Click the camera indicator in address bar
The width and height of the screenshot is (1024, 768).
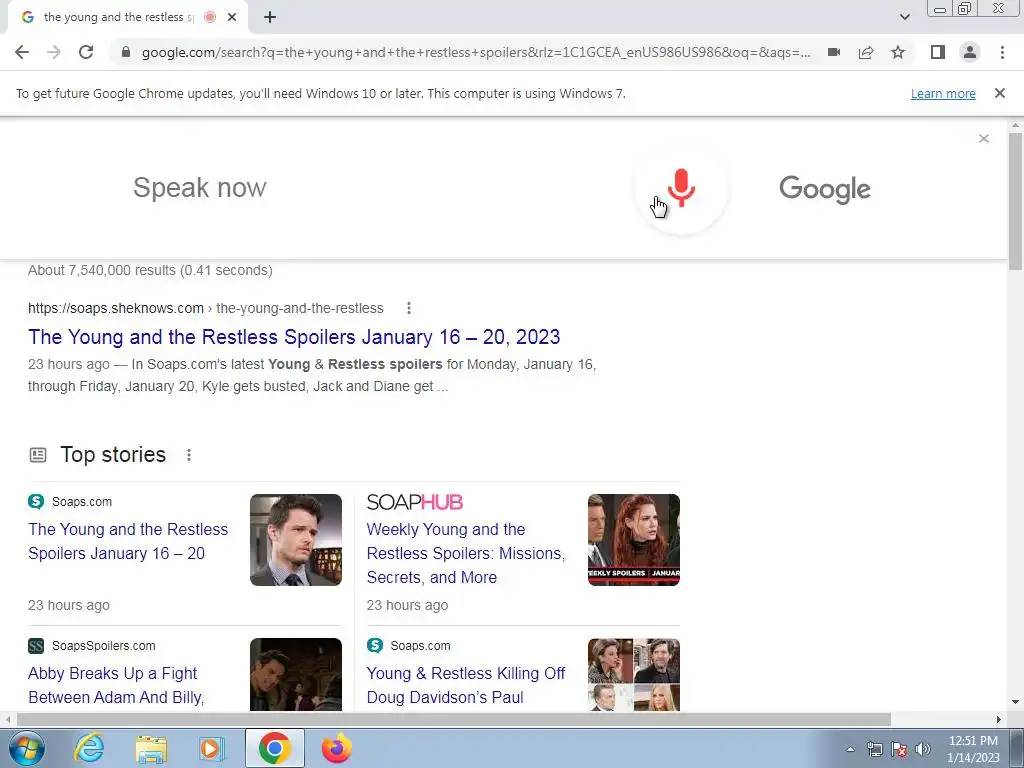click(834, 52)
